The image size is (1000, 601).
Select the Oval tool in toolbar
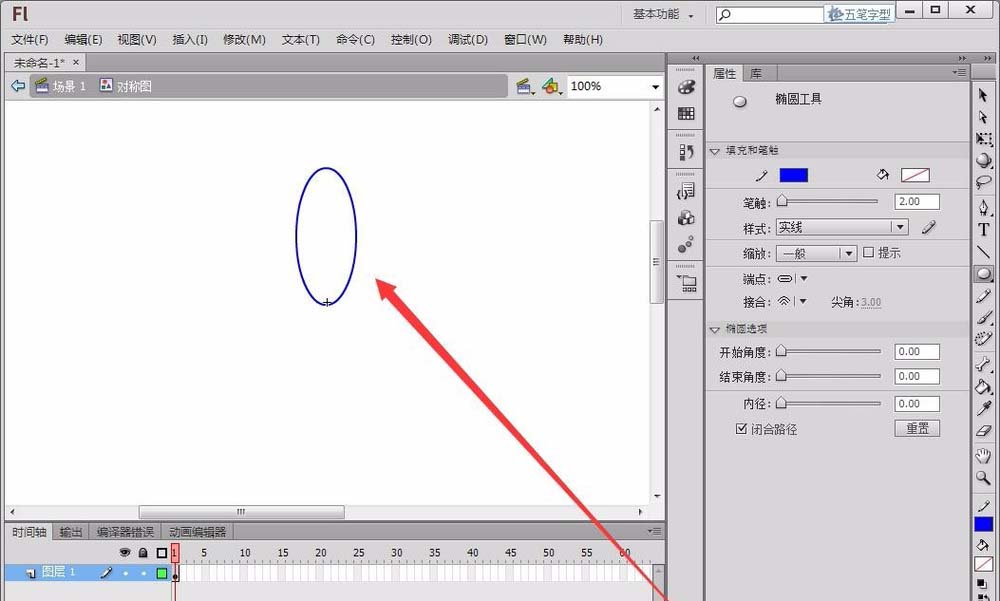pyautogui.click(x=983, y=274)
